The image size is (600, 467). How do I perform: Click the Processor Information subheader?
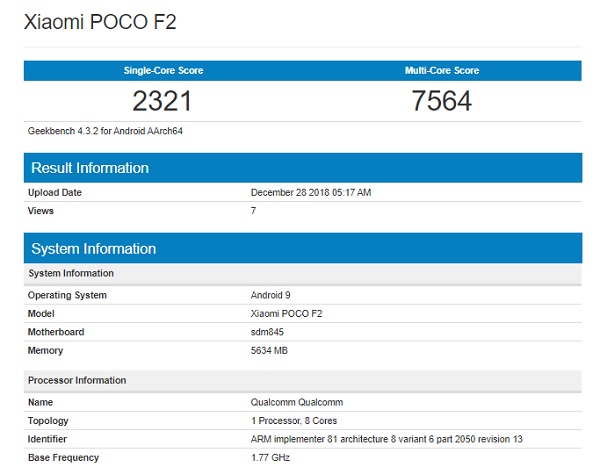(303, 380)
